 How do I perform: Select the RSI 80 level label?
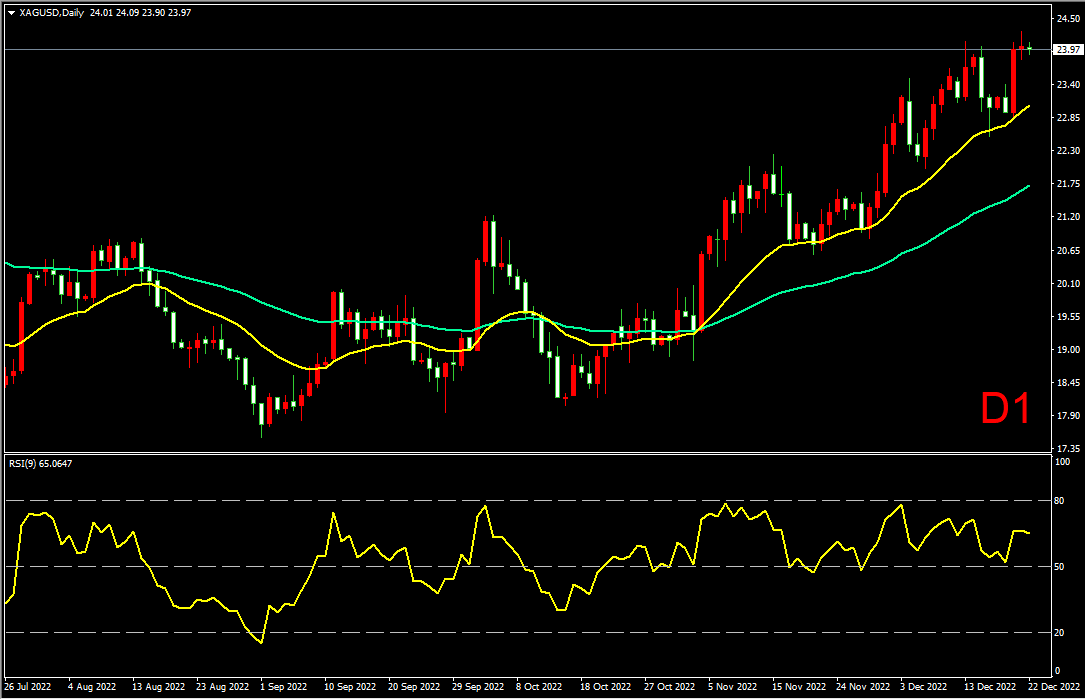[x=1059, y=501]
